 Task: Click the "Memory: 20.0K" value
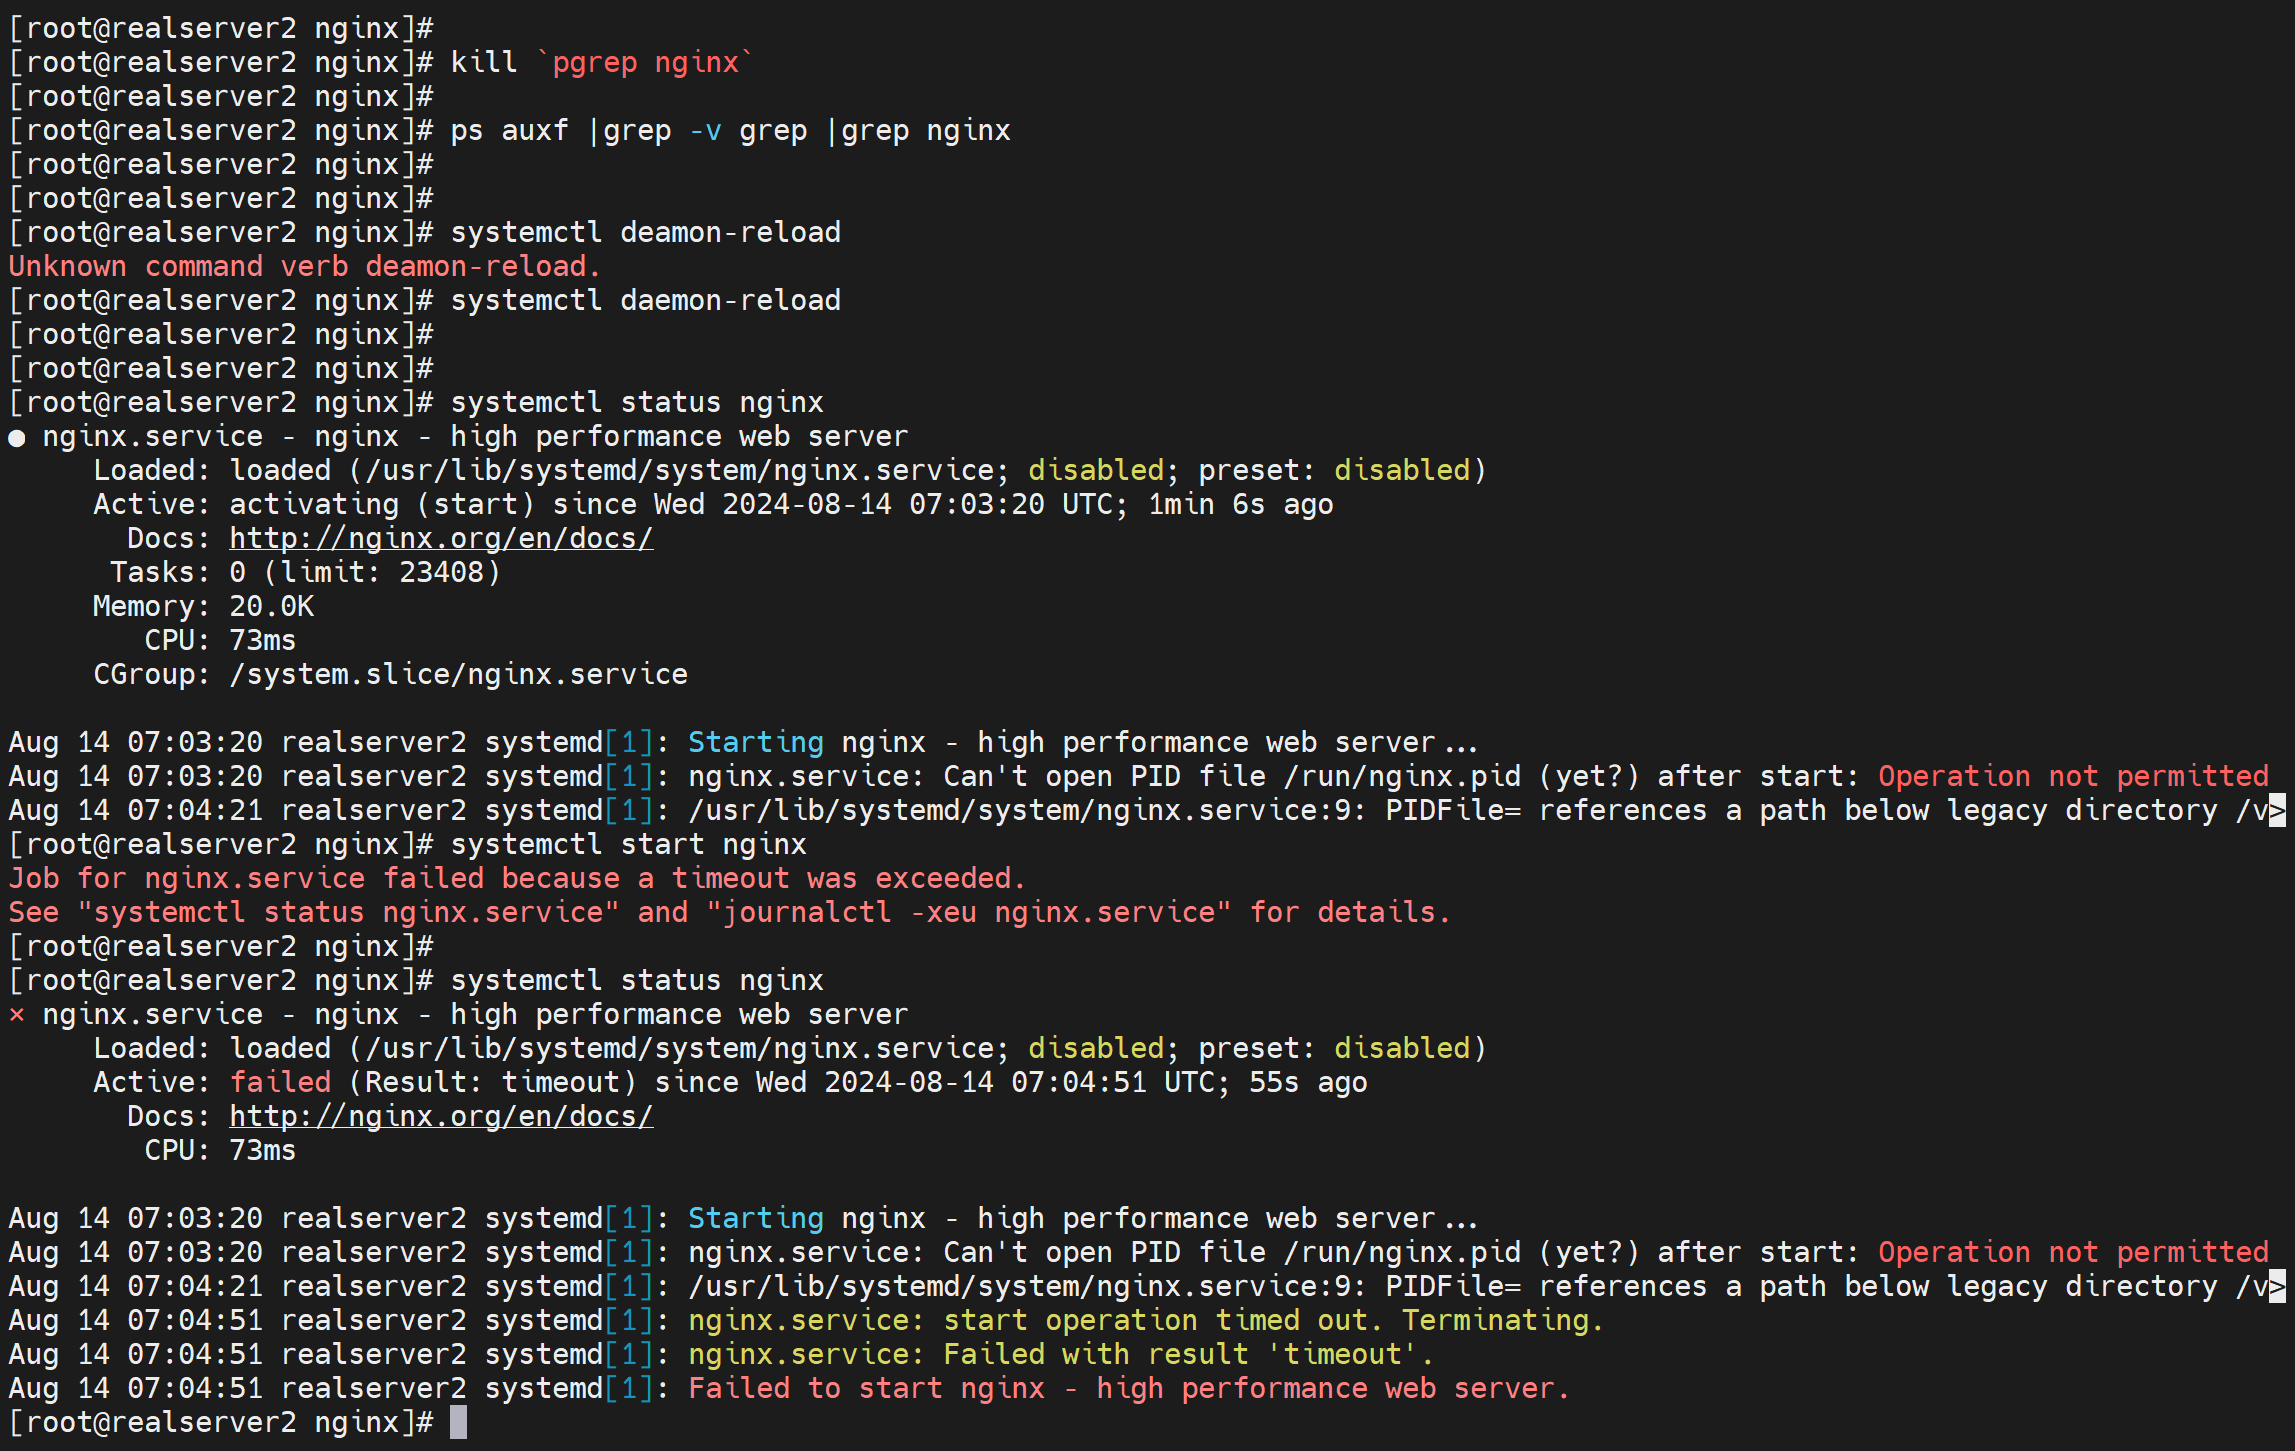pyautogui.click(x=271, y=607)
